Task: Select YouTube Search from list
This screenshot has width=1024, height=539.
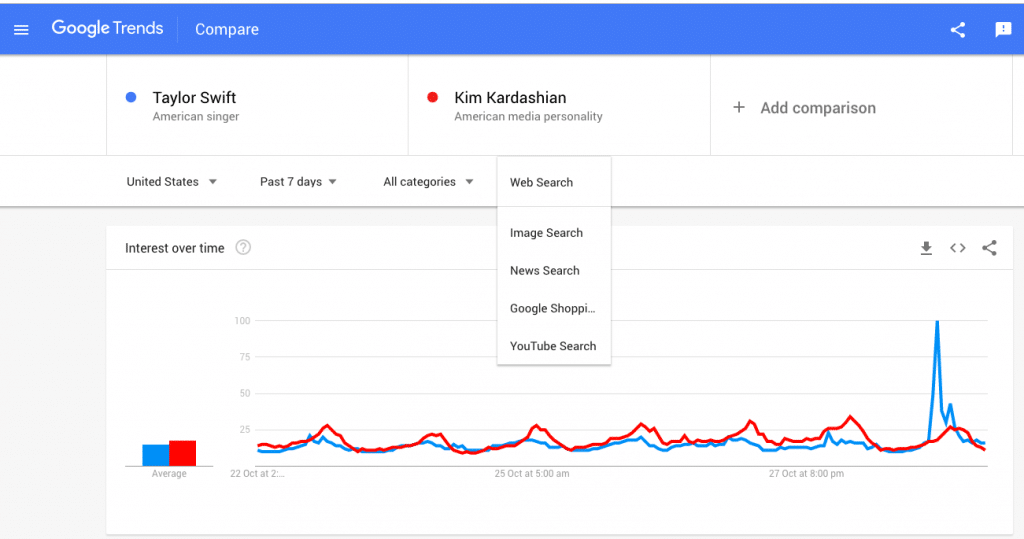Action: [x=553, y=346]
